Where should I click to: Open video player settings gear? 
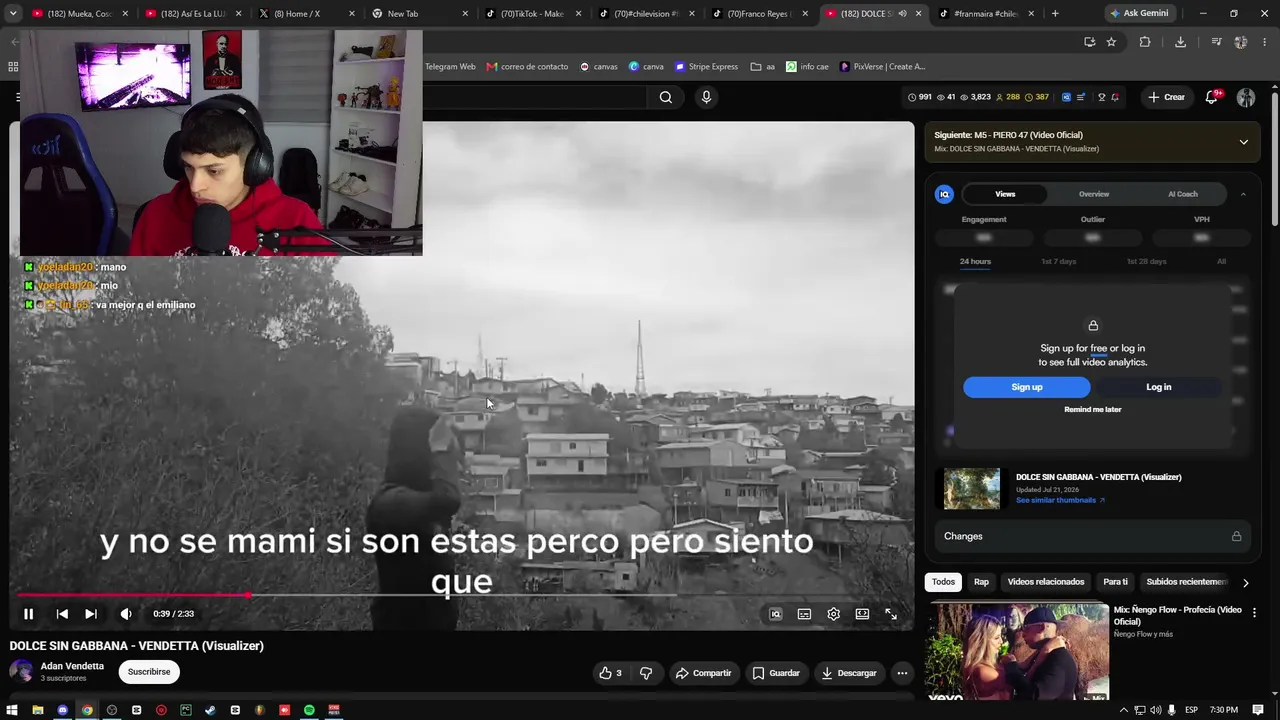click(833, 614)
